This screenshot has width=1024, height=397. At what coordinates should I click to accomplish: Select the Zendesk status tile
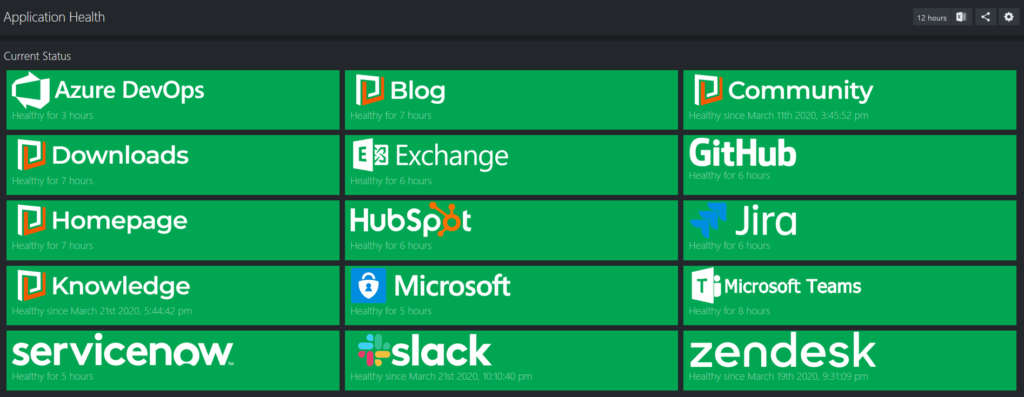click(x=850, y=360)
